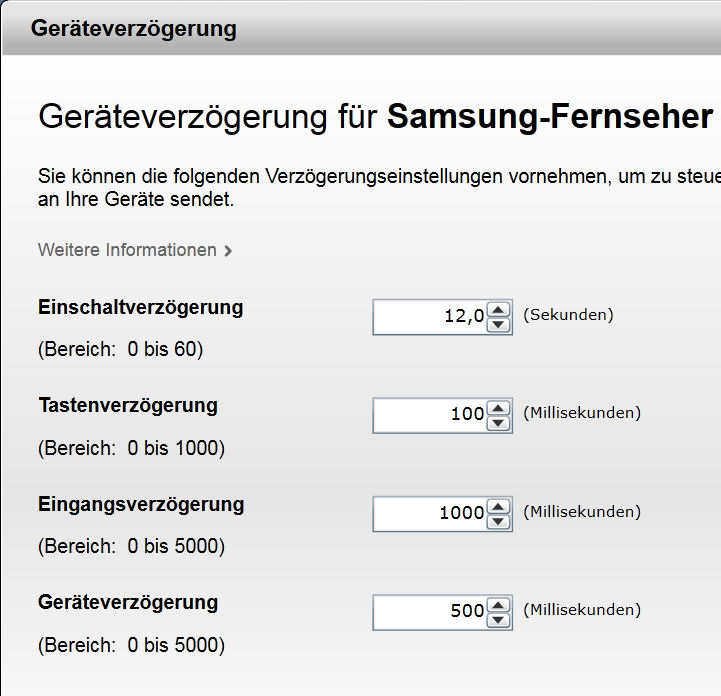Increase the Tastenverzögerung value with up arrow
Image resolution: width=721 pixels, height=696 pixels.
click(498, 408)
